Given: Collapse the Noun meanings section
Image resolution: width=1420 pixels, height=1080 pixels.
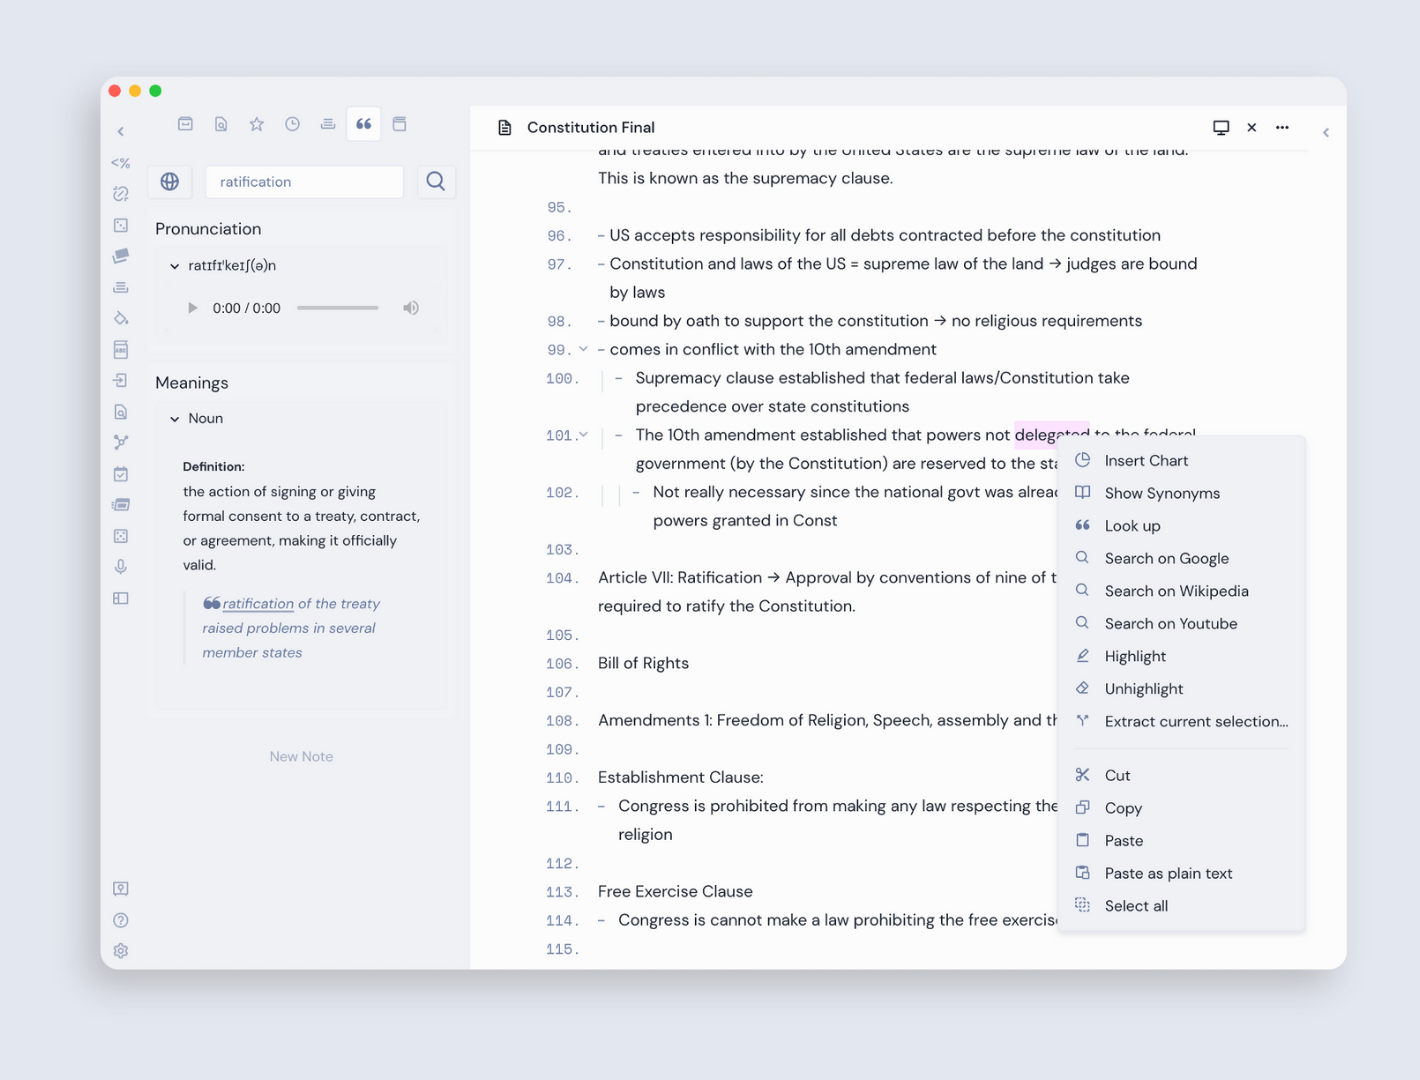Looking at the screenshot, I should point(175,419).
